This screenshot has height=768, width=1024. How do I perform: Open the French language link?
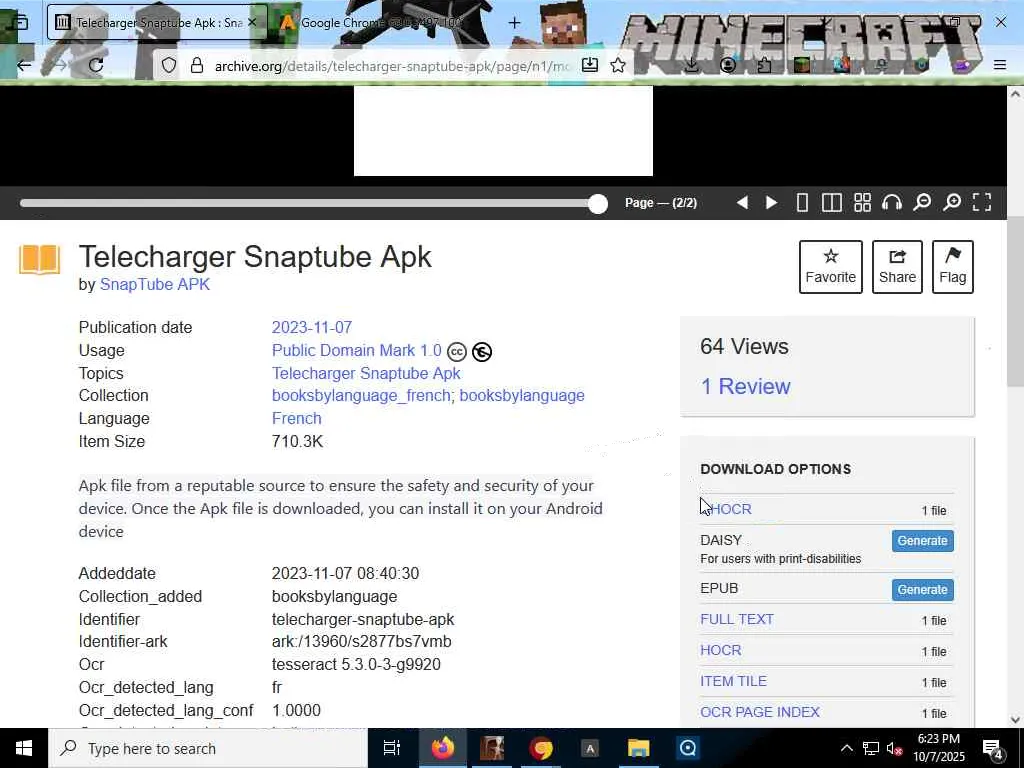[x=296, y=419]
